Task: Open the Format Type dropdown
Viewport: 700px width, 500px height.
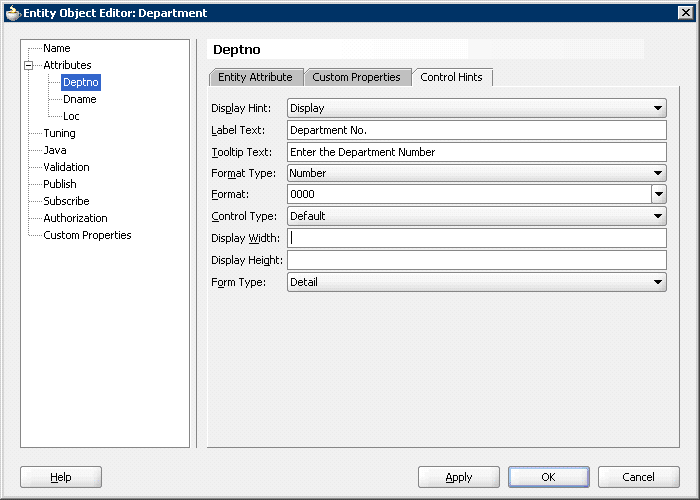Action: click(658, 173)
